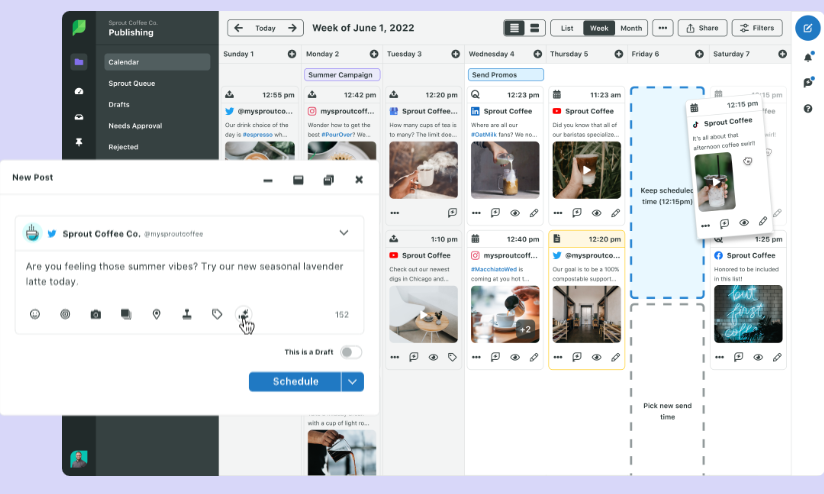This screenshot has height=494, width=824.
Task: Add a tag to the new post
Action: (x=217, y=314)
